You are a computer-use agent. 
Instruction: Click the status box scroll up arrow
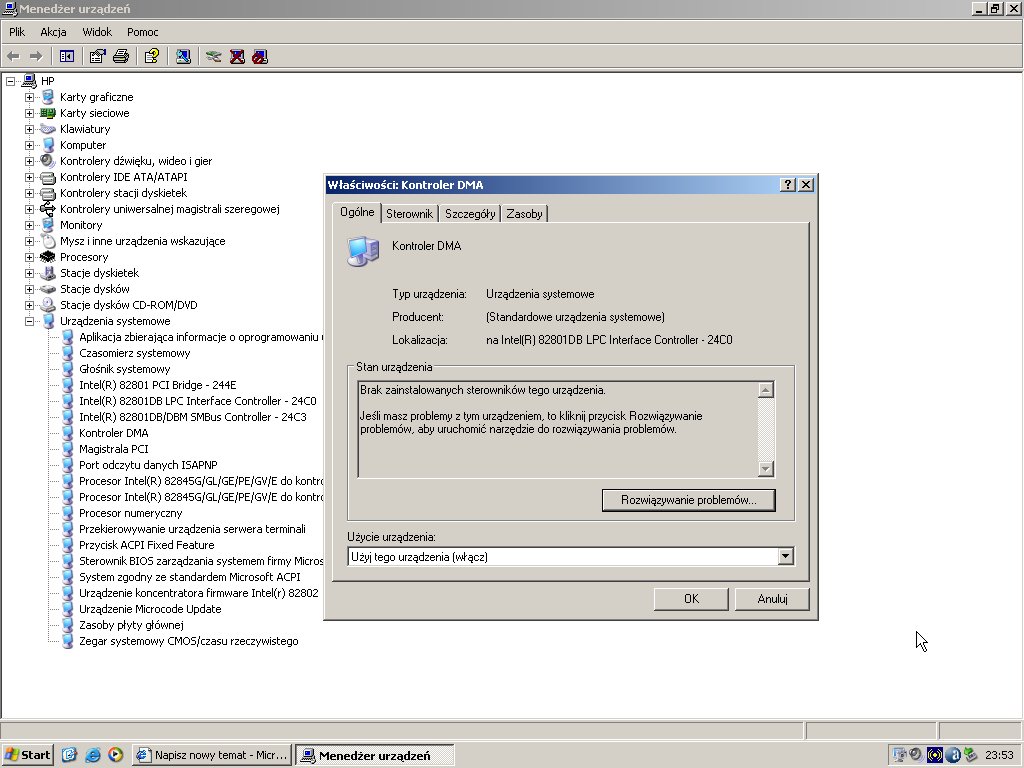tap(766, 390)
